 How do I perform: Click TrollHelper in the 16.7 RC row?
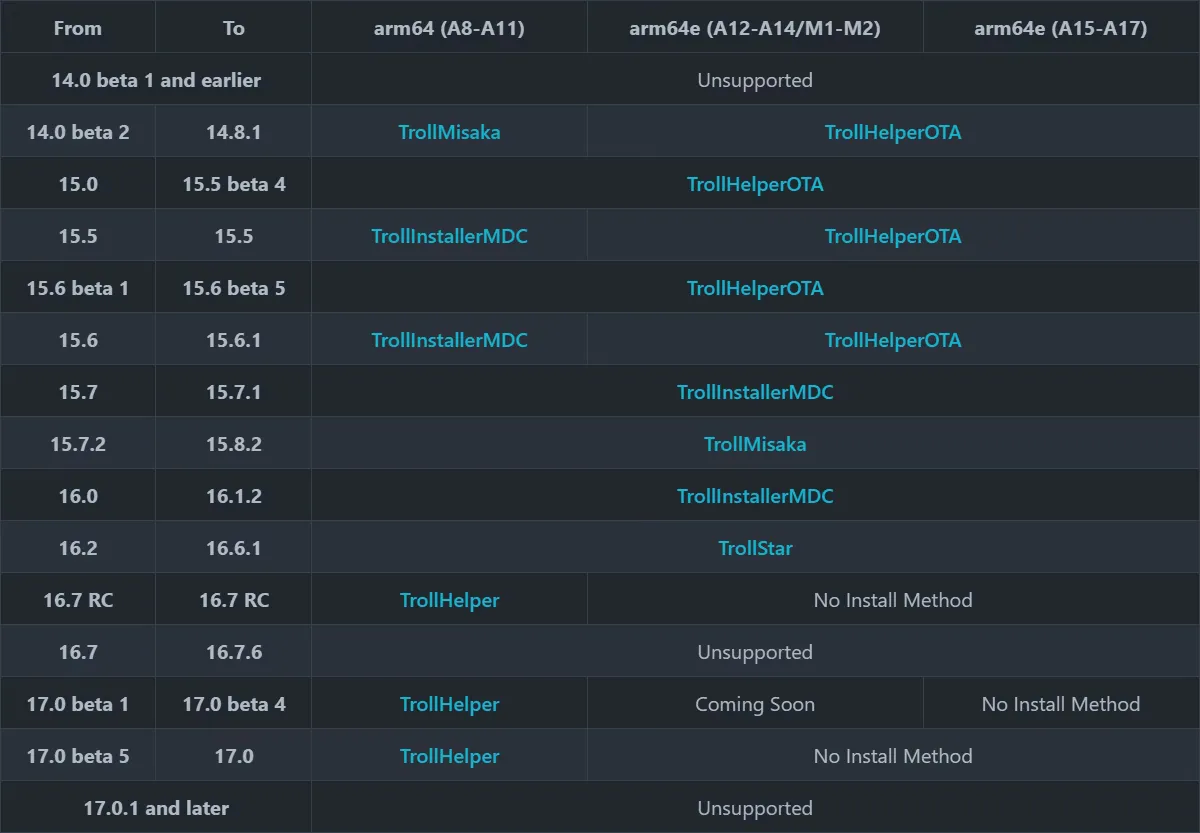pos(449,600)
